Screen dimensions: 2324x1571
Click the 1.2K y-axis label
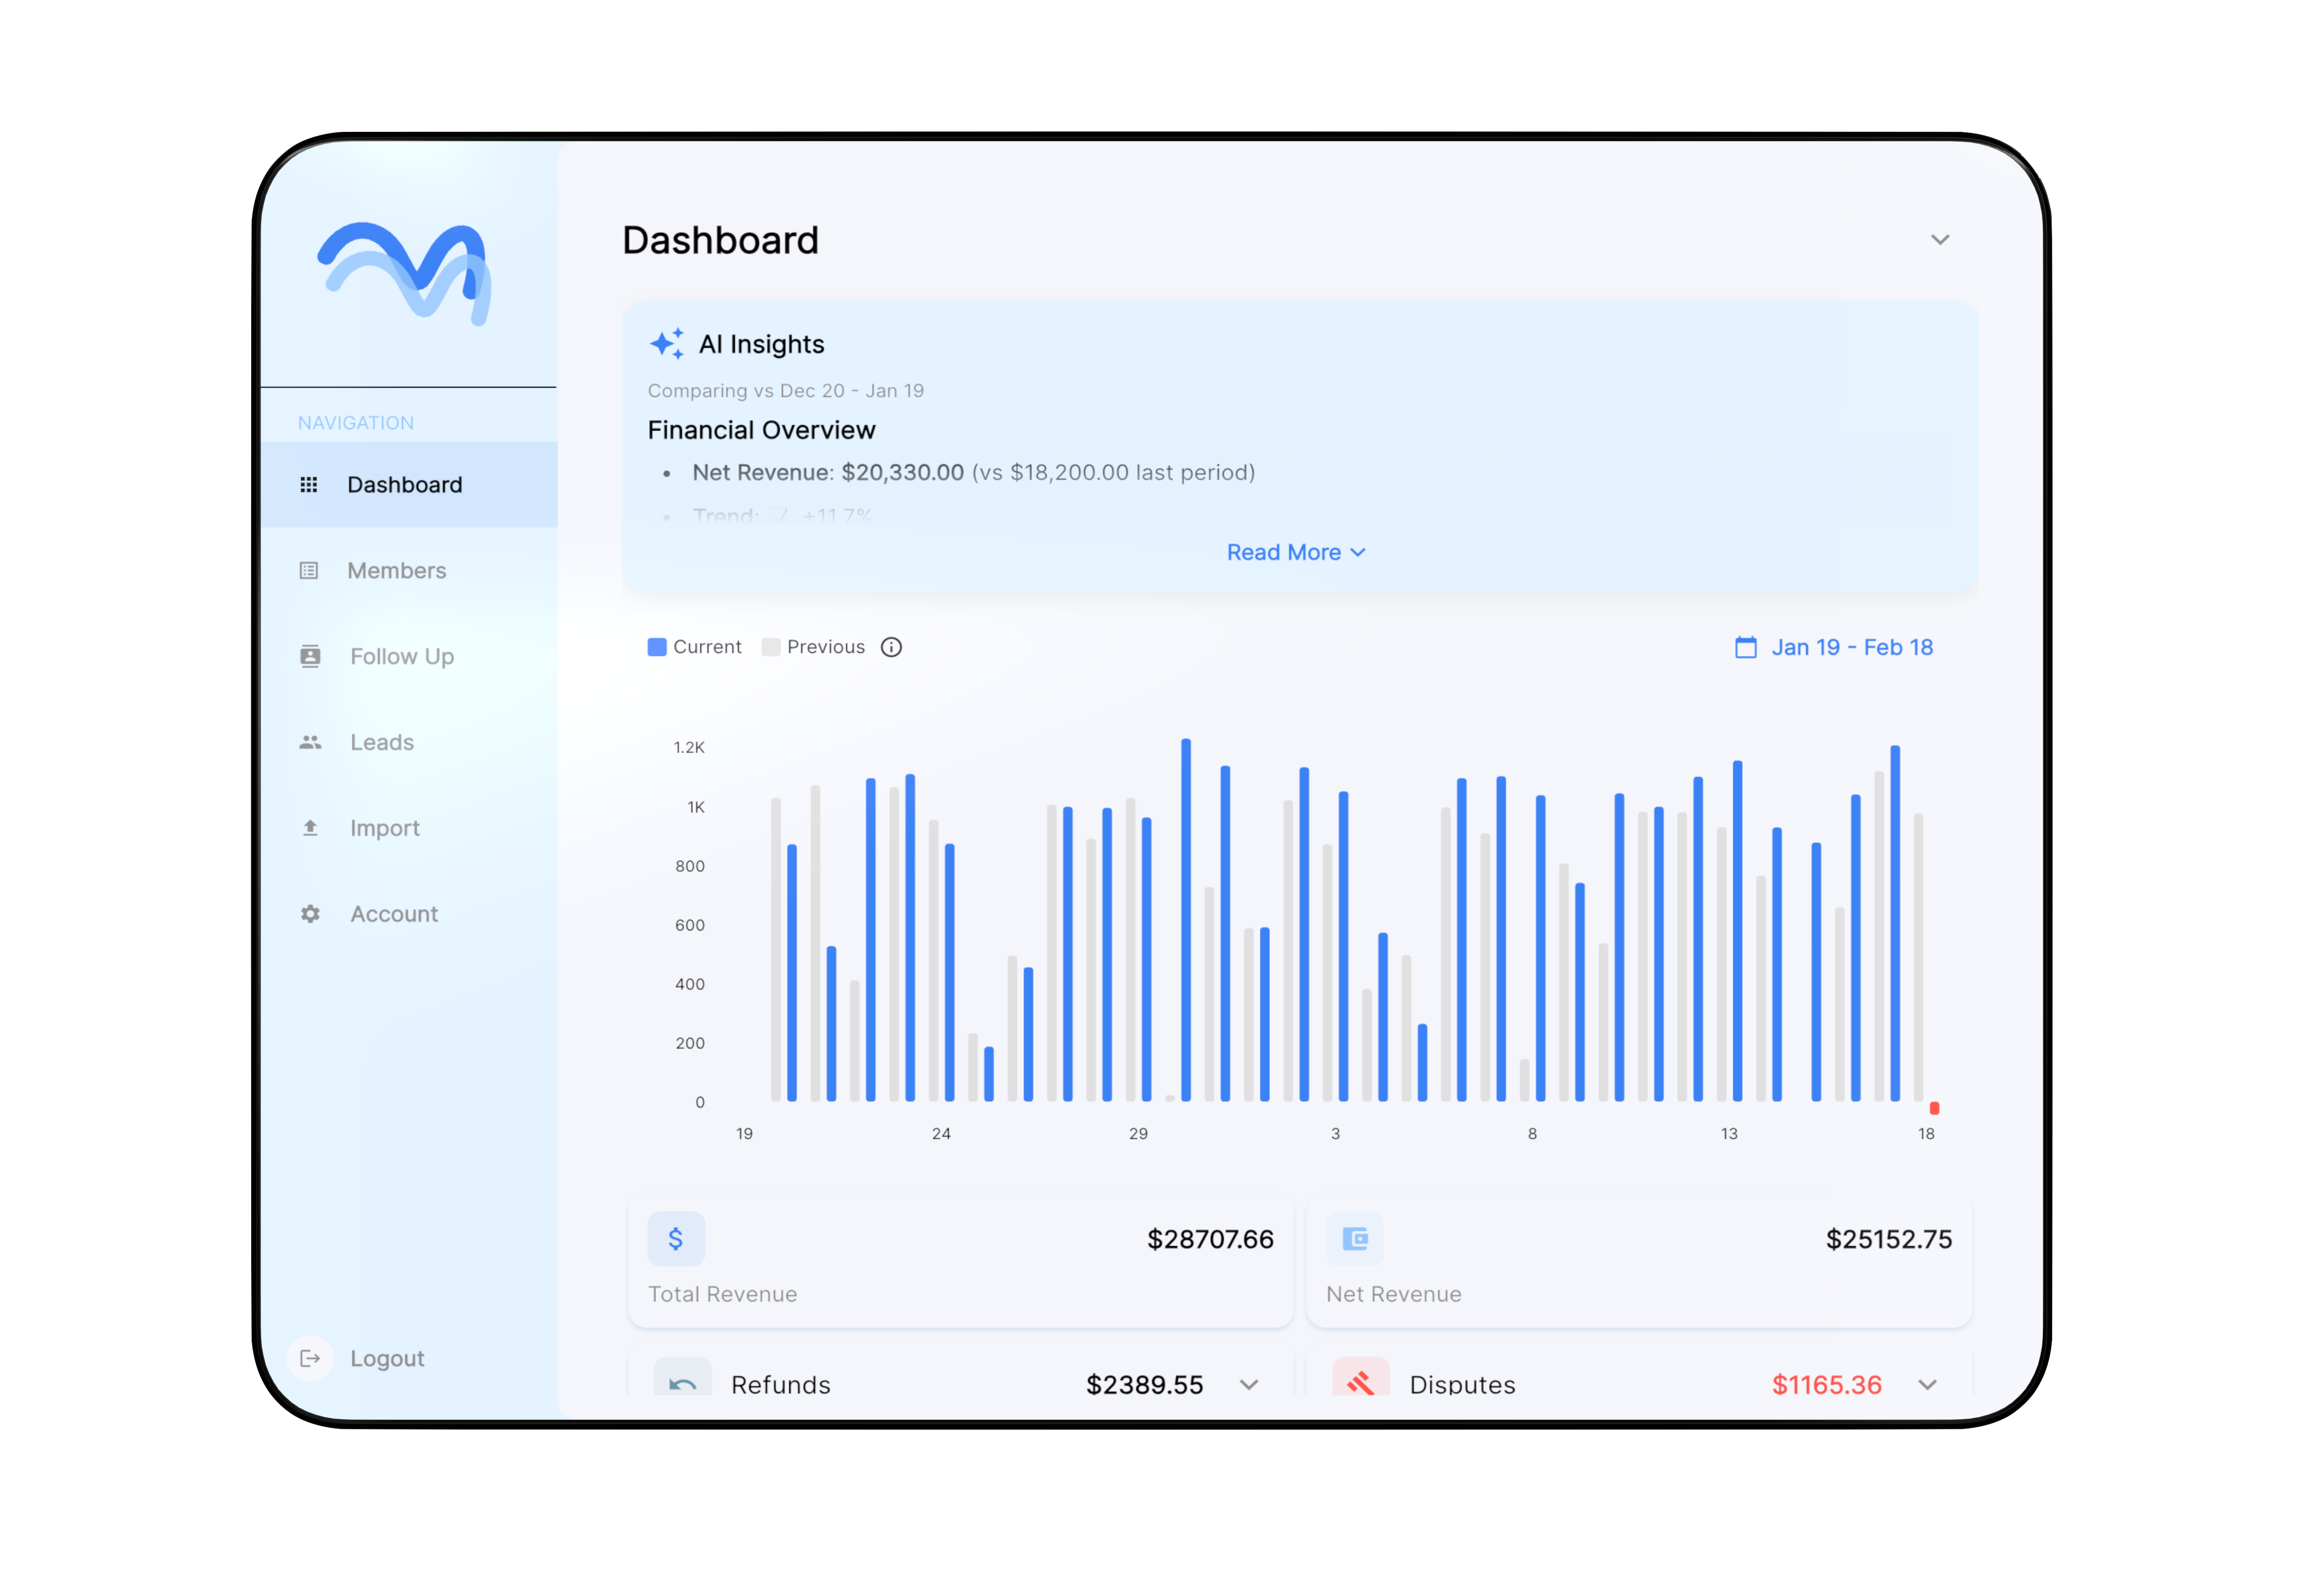(689, 748)
